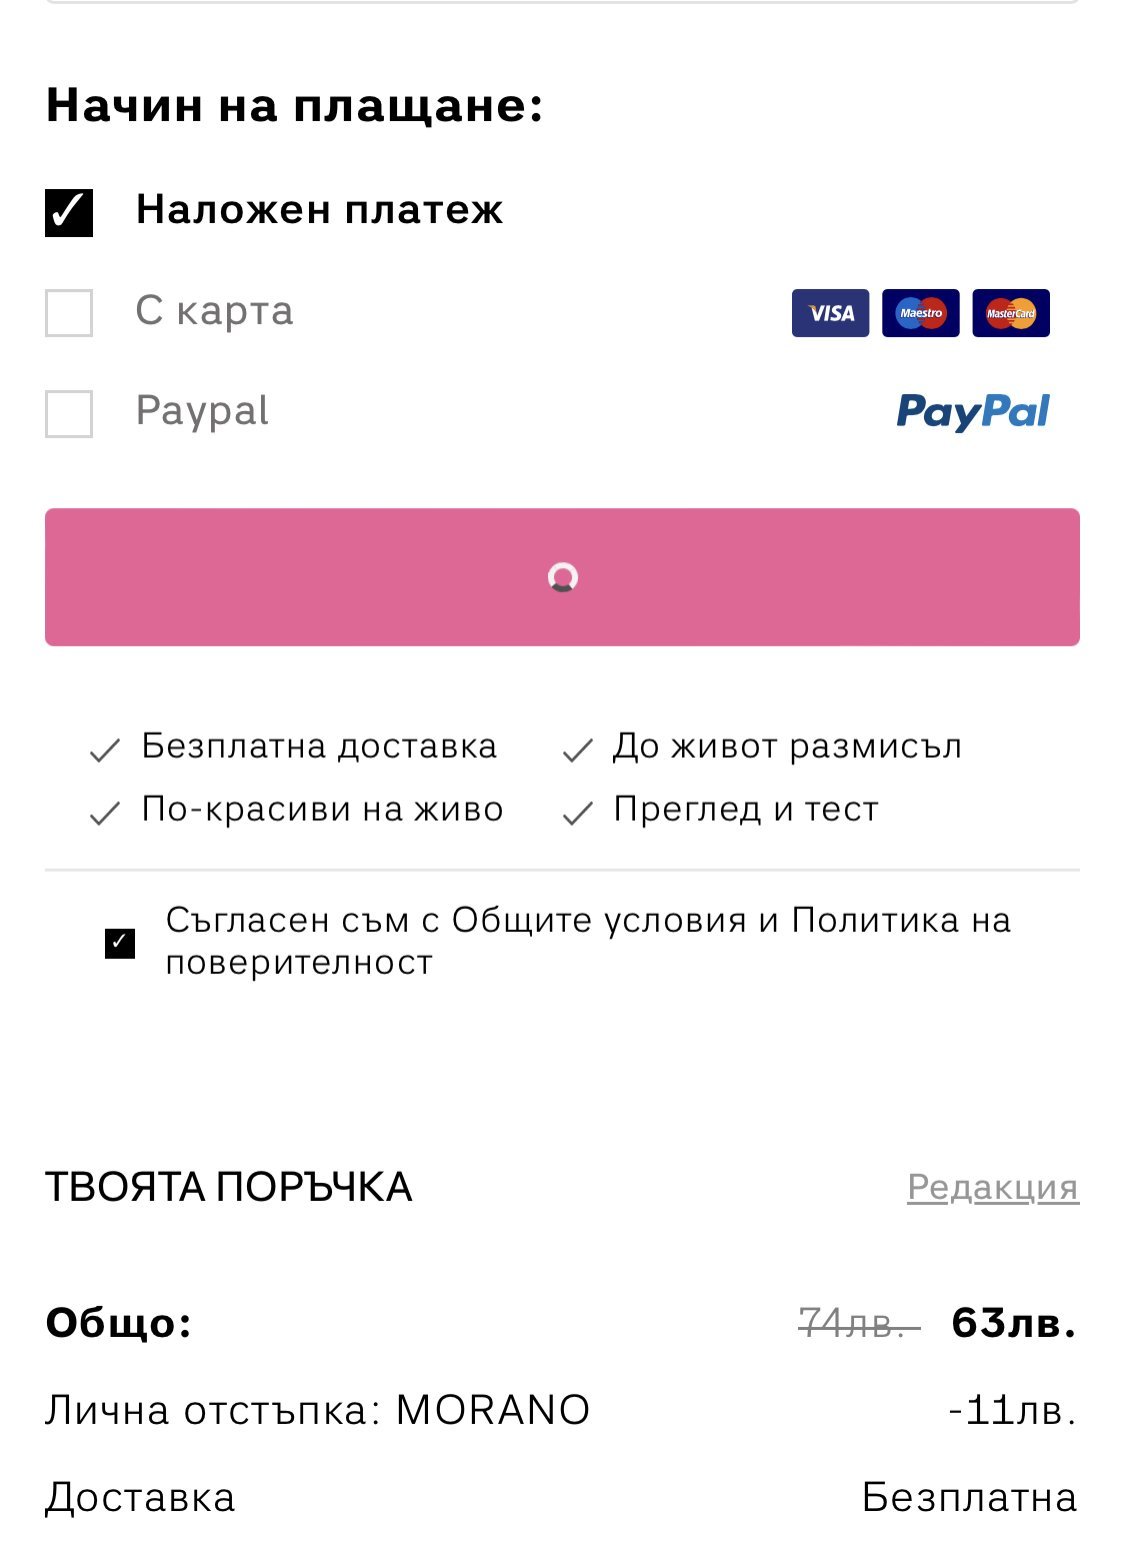Select the С карта payment checkbox
Screen dimensions: 1125x1551
point(69,313)
